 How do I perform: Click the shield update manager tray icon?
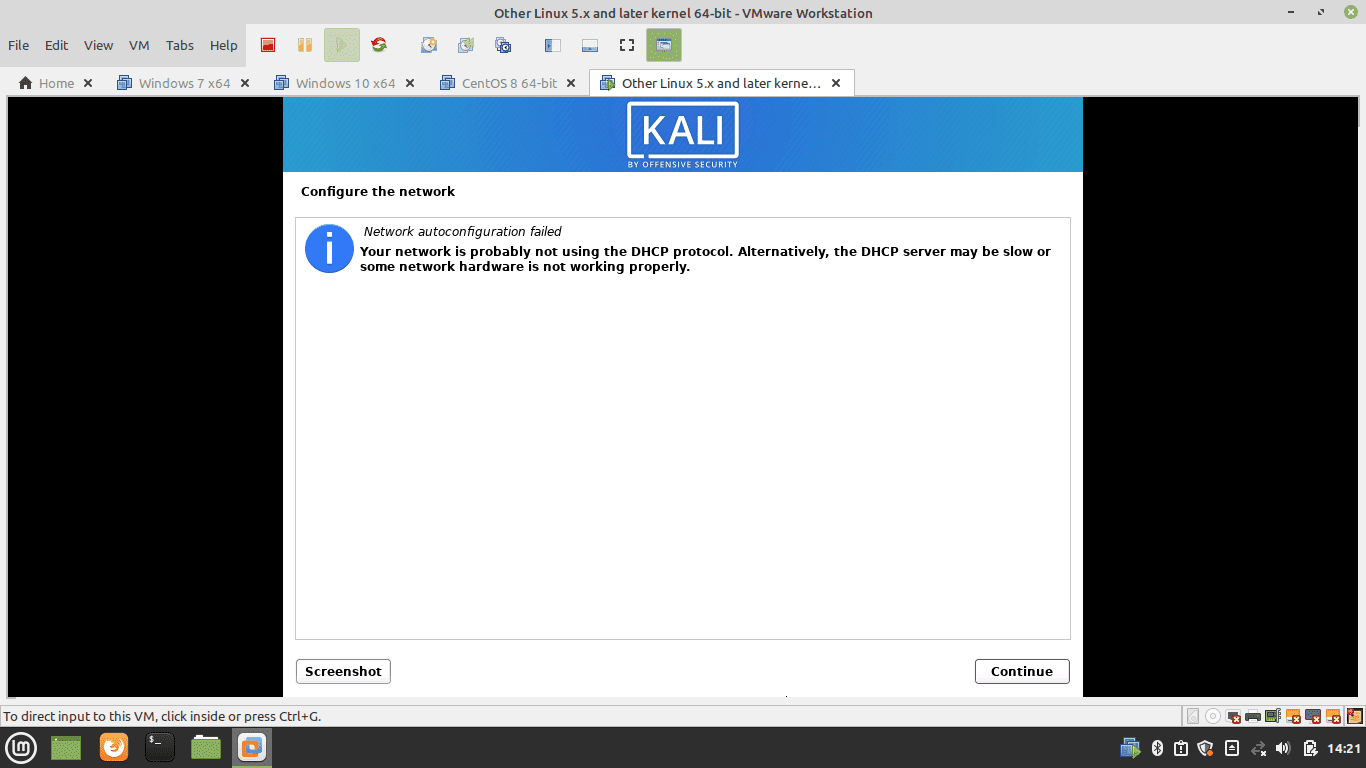click(1205, 748)
